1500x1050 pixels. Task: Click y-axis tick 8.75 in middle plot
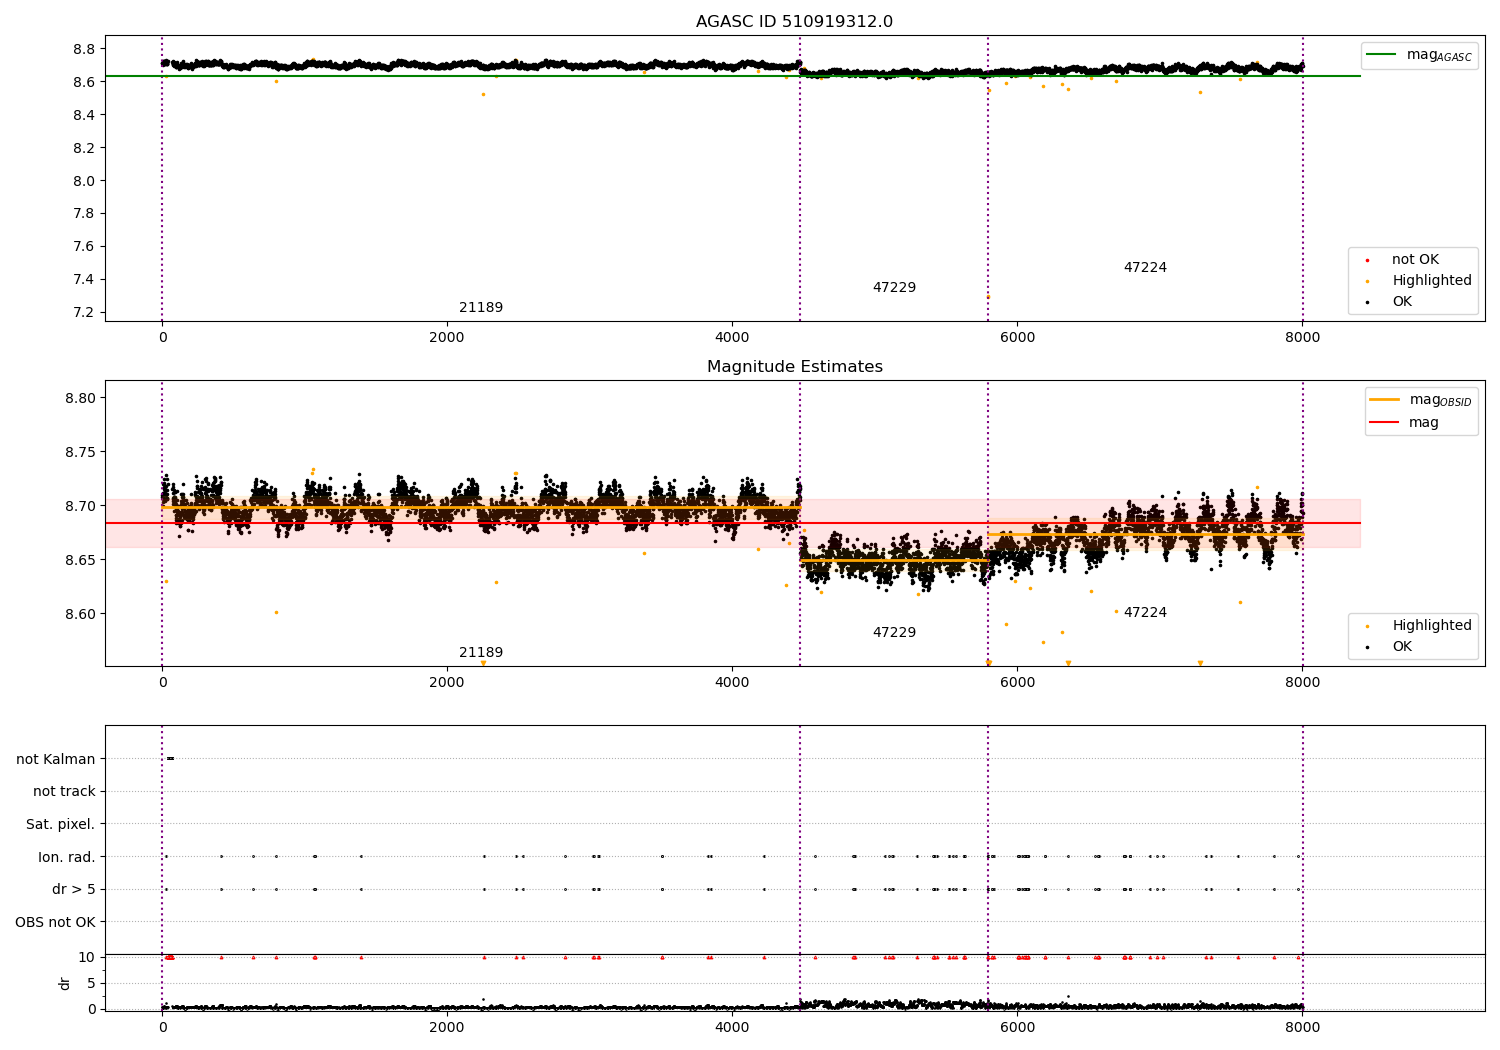point(80,452)
